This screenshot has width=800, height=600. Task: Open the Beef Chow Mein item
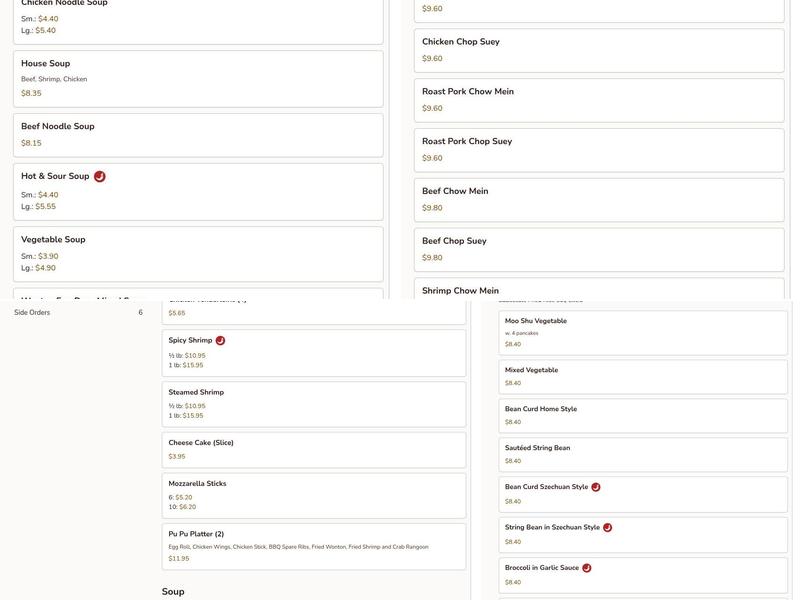coord(599,199)
